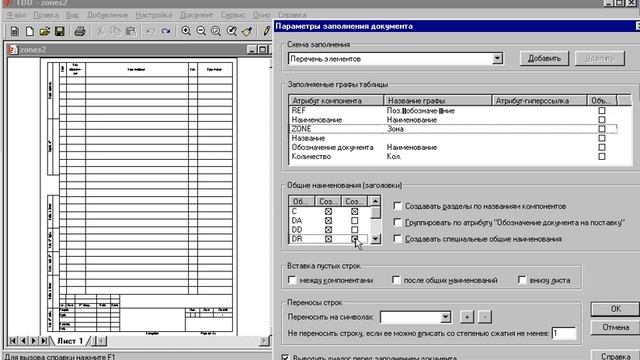Click the save floppy disk icon
640x360 pixels.
(60, 31)
